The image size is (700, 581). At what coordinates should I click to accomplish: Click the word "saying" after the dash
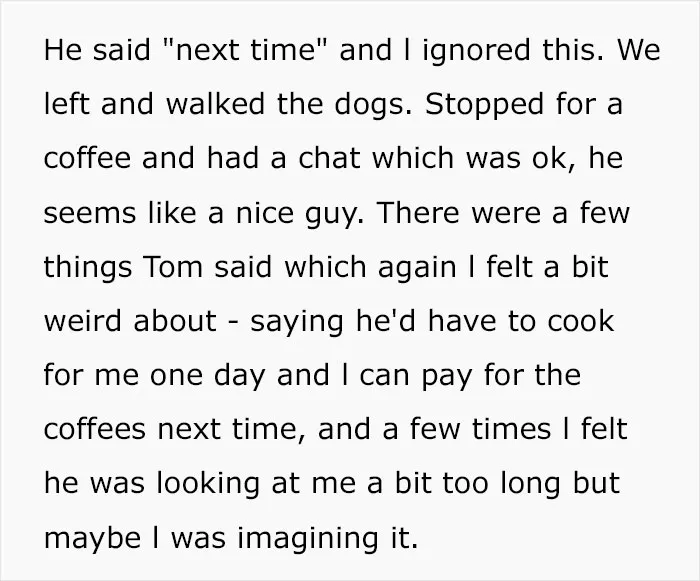(x=297, y=323)
